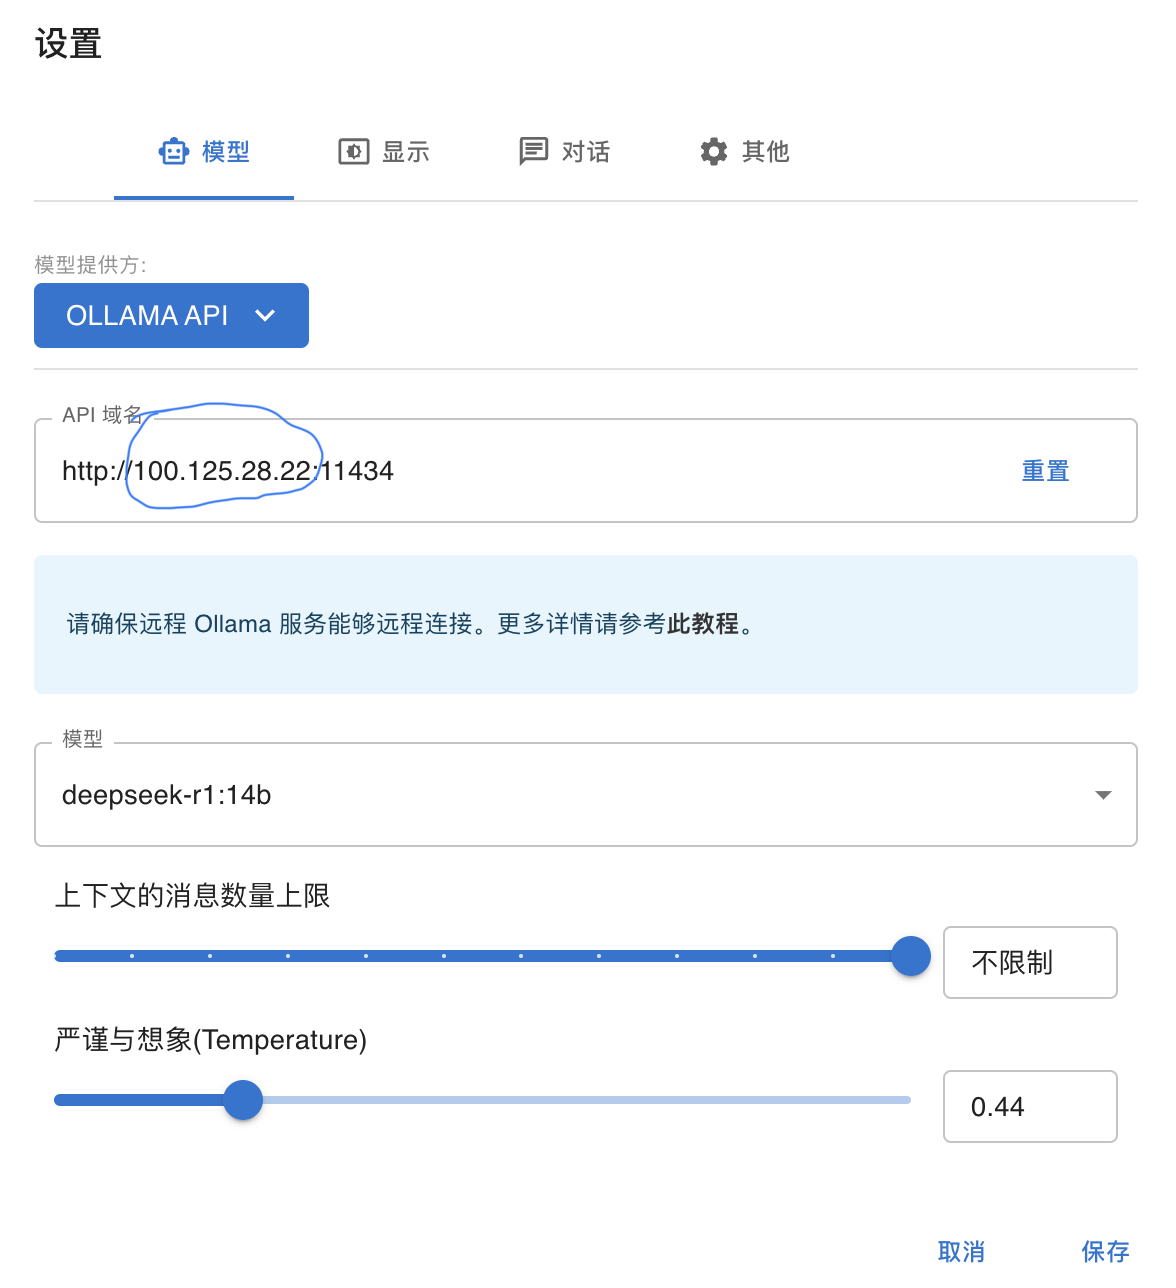This screenshot has height=1288, width=1176.
Task: Click the 上下文的消息数量上限 heading
Action: [x=192, y=895]
